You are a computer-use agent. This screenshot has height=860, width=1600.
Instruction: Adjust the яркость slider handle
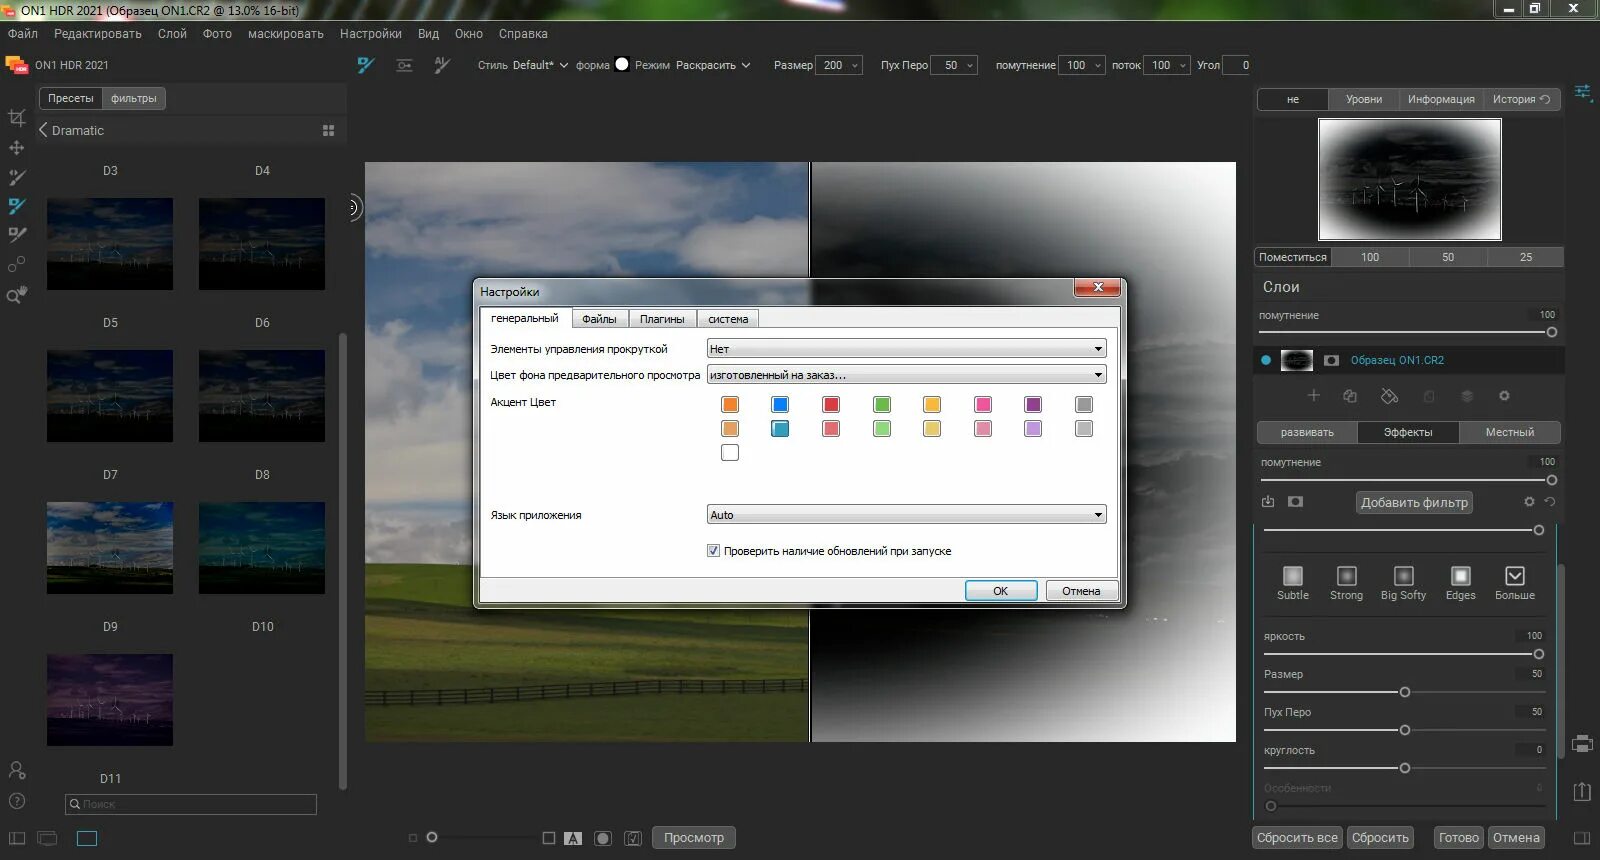click(x=1539, y=654)
